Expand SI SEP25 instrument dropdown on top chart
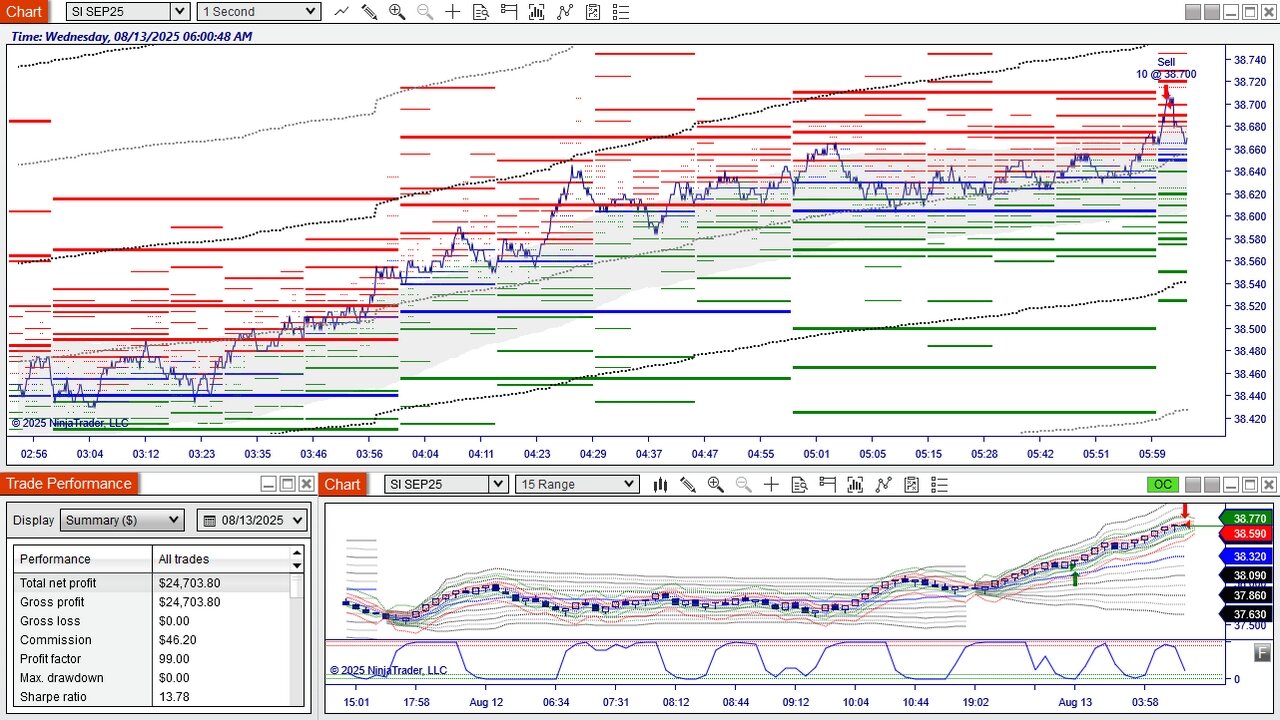Viewport: 1280px width, 720px height. [x=180, y=12]
